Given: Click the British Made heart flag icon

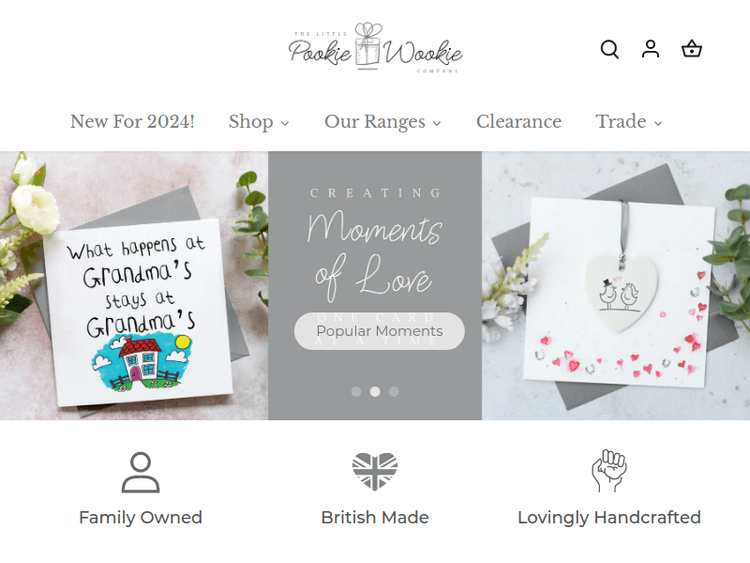Looking at the screenshot, I should tap(375, 472).
